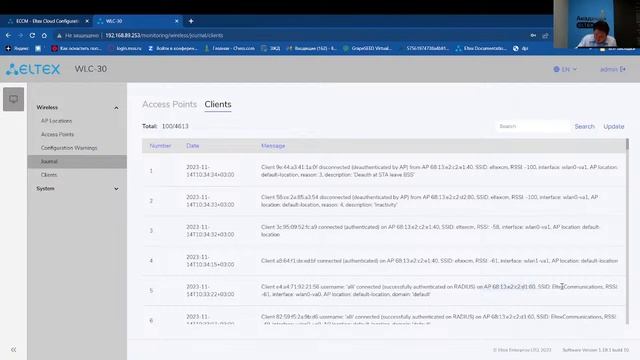This screenshot has width=640, height=360.
Task: Open the Яндекс bookmark
Action: pos(17,48)
